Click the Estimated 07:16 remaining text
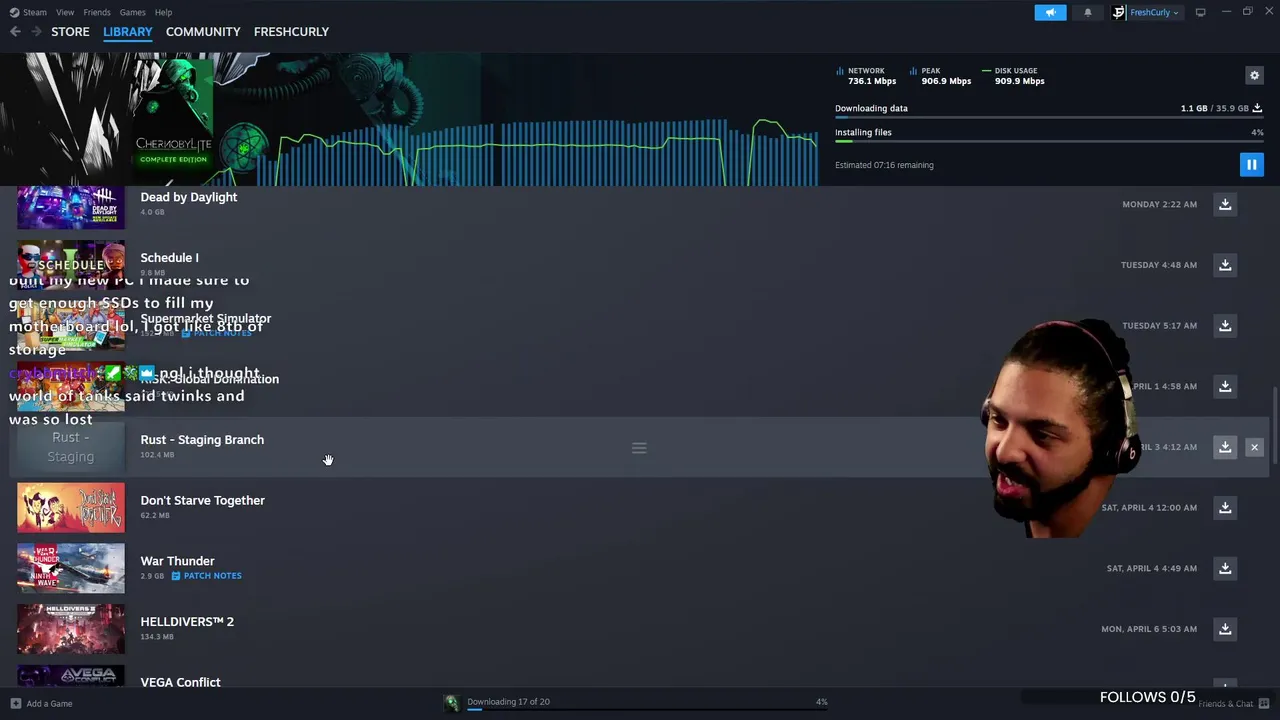This screenshot has width=1280, height=720. (884, 165)
